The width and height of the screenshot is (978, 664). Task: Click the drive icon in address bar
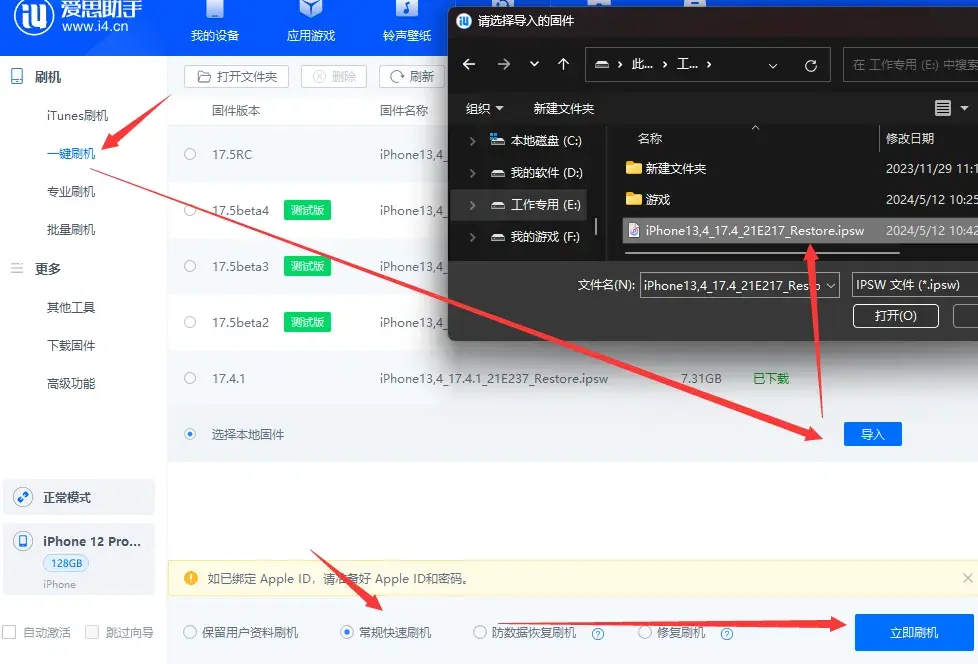(602, 64)
